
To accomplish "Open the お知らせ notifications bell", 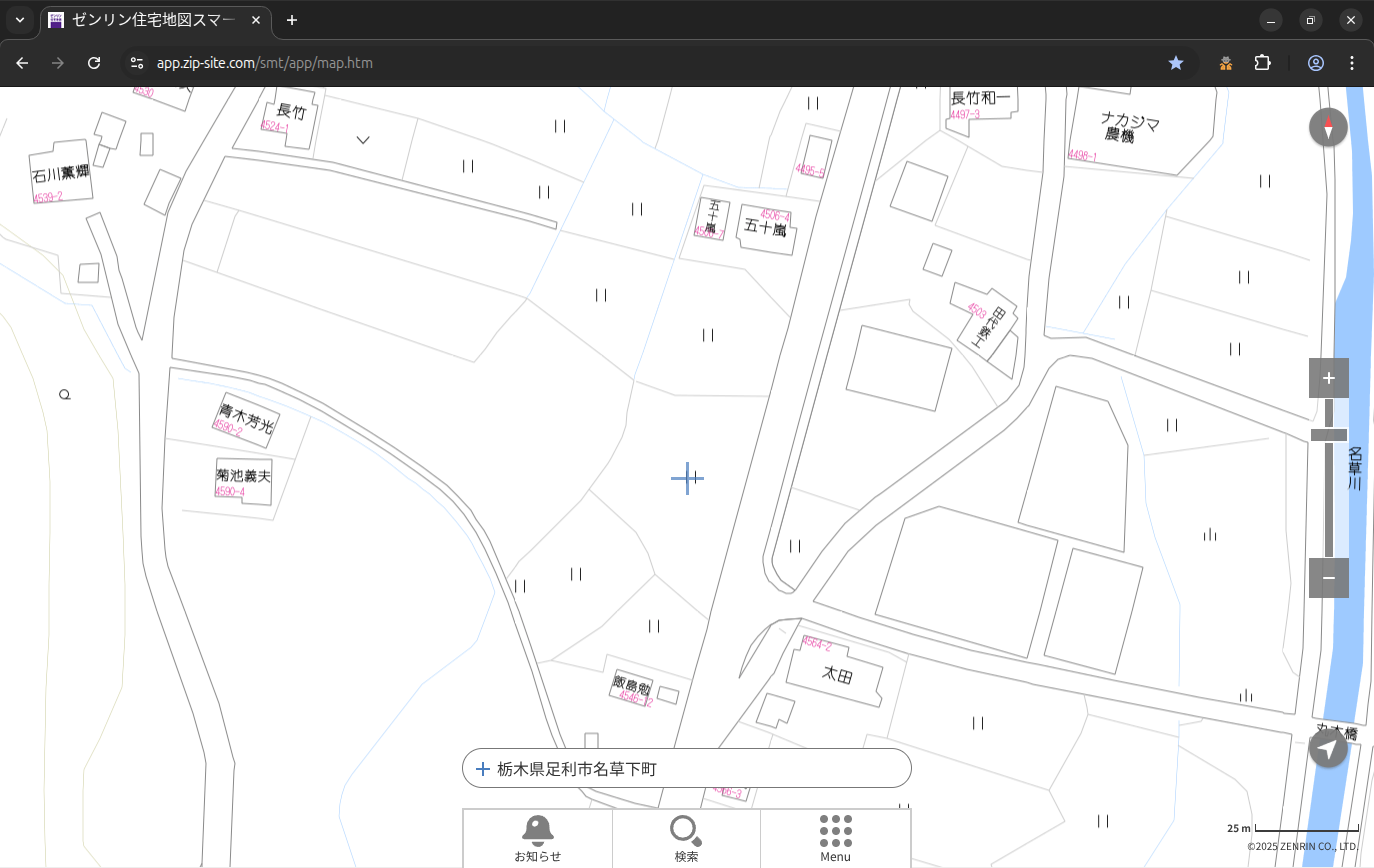I will (x=537, y=838).
